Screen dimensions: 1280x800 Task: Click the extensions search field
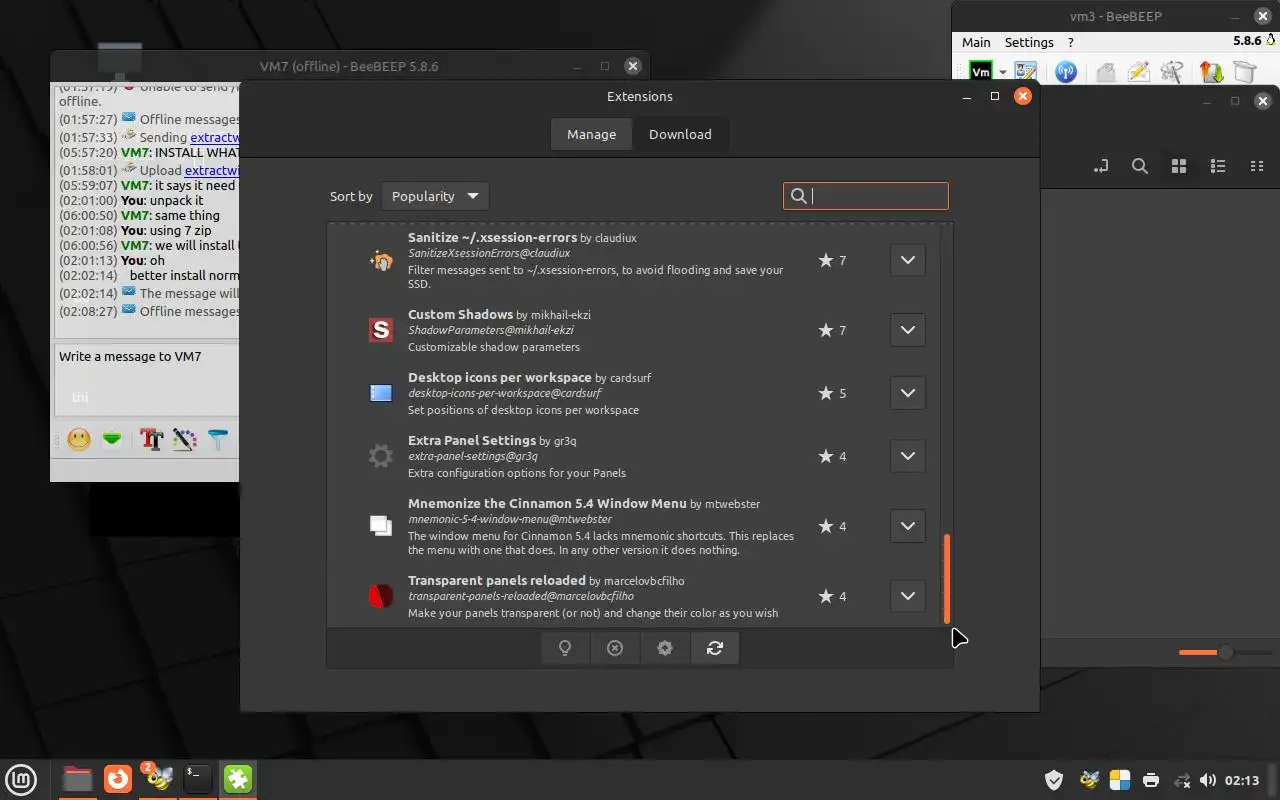point(866,196)
